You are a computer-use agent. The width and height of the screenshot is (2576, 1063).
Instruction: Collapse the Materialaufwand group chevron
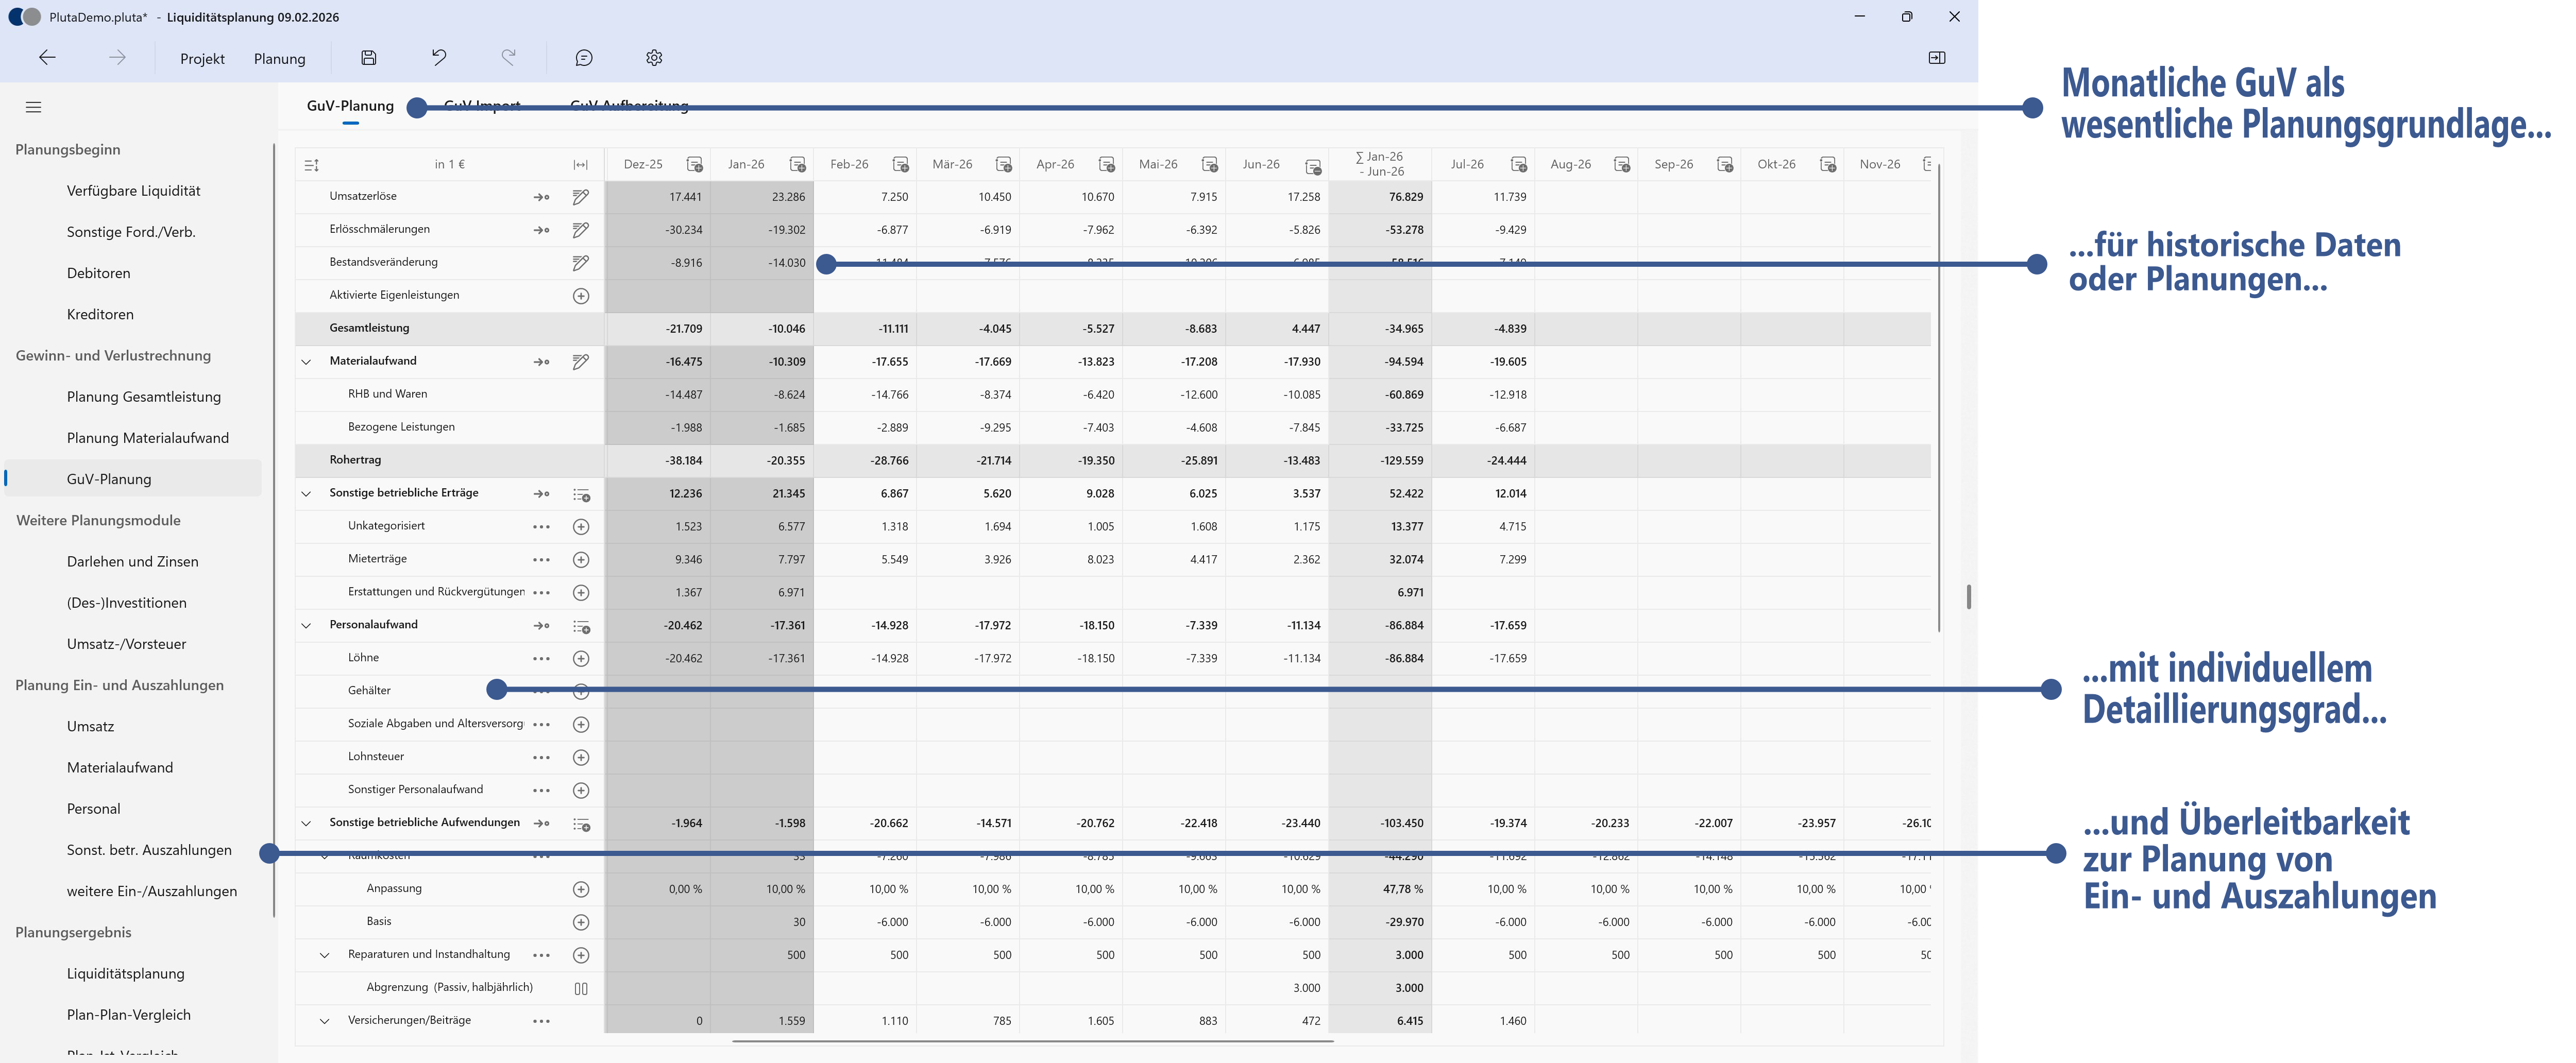307,361
